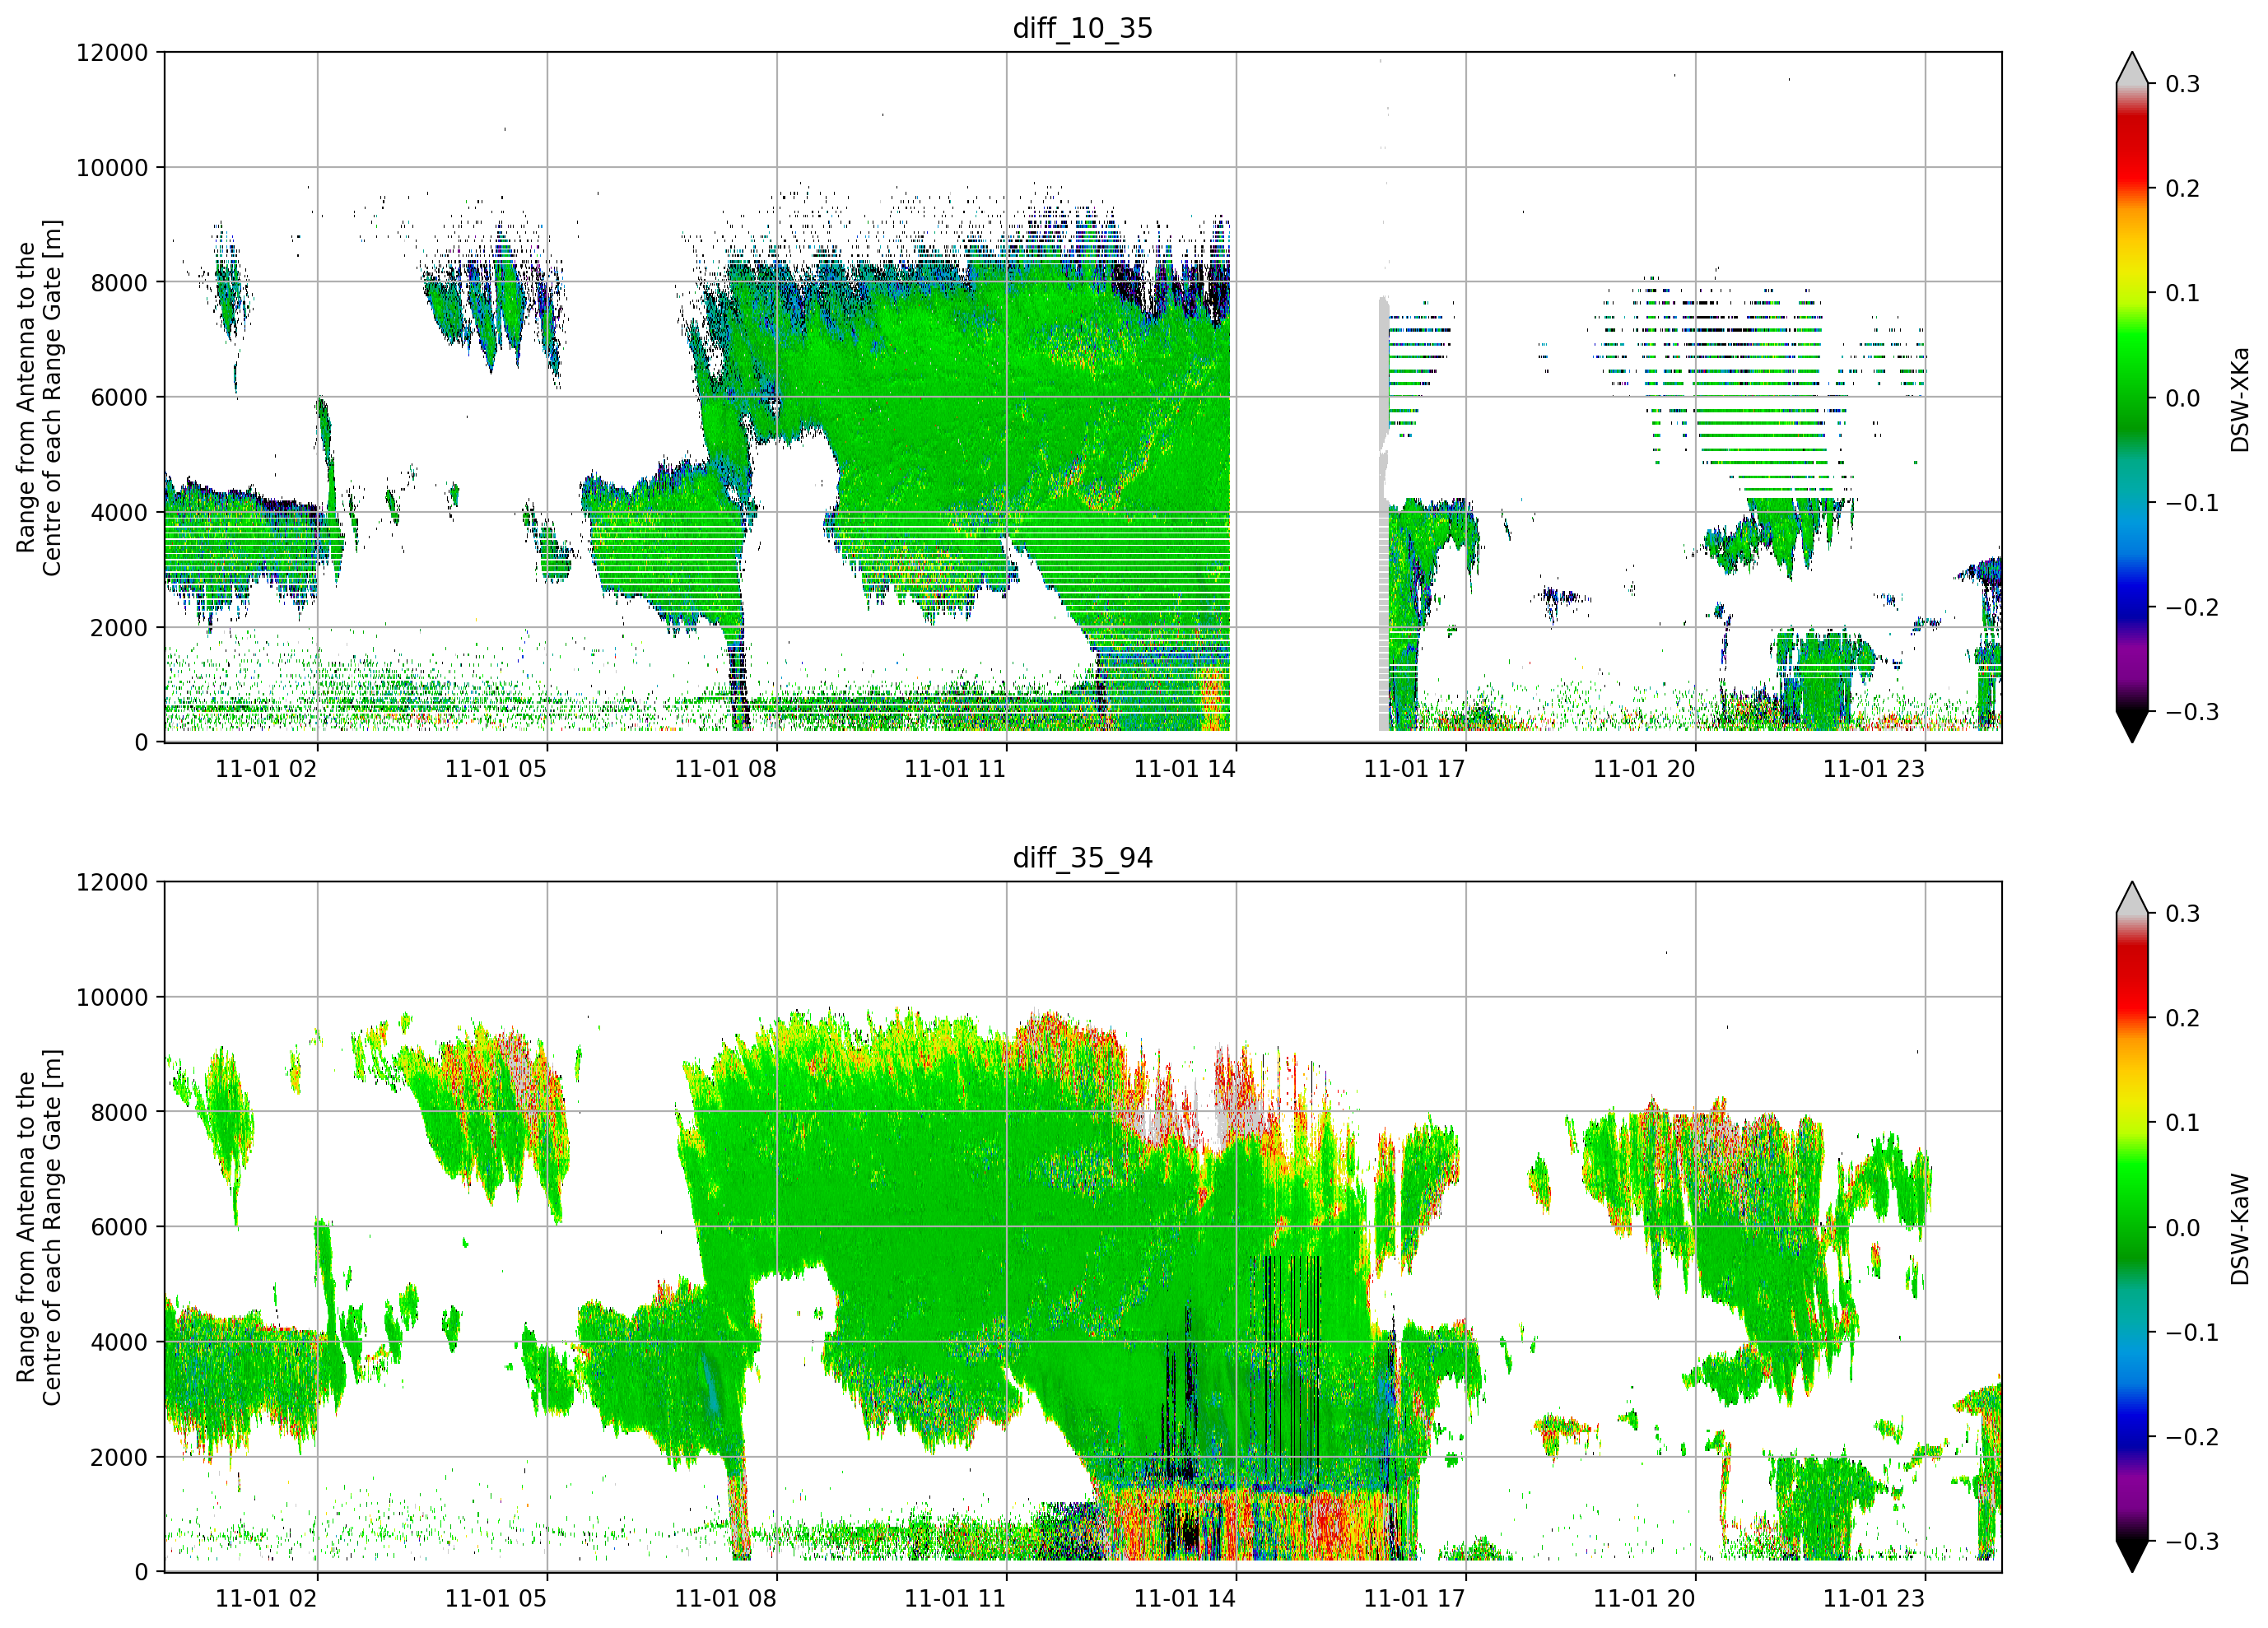Screen dimensions: 2268x1628
Task: Click "11-01 05" tick under diff_10_35 plot
Action: coord(496,769)
